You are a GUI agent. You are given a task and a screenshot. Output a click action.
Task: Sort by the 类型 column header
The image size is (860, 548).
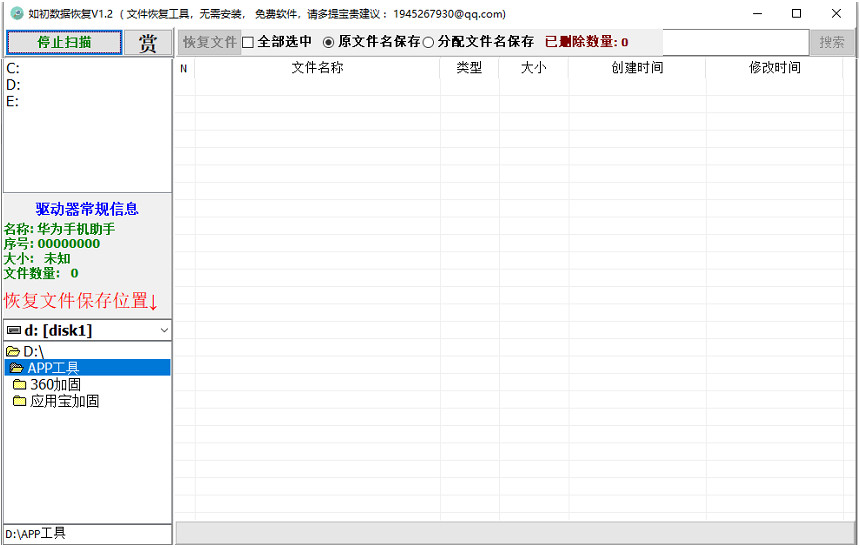point(469,68)
